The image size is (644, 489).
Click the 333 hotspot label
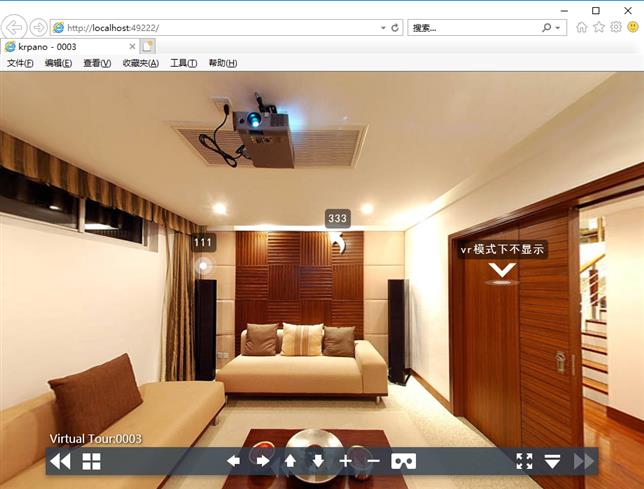[x=338, y=218]
